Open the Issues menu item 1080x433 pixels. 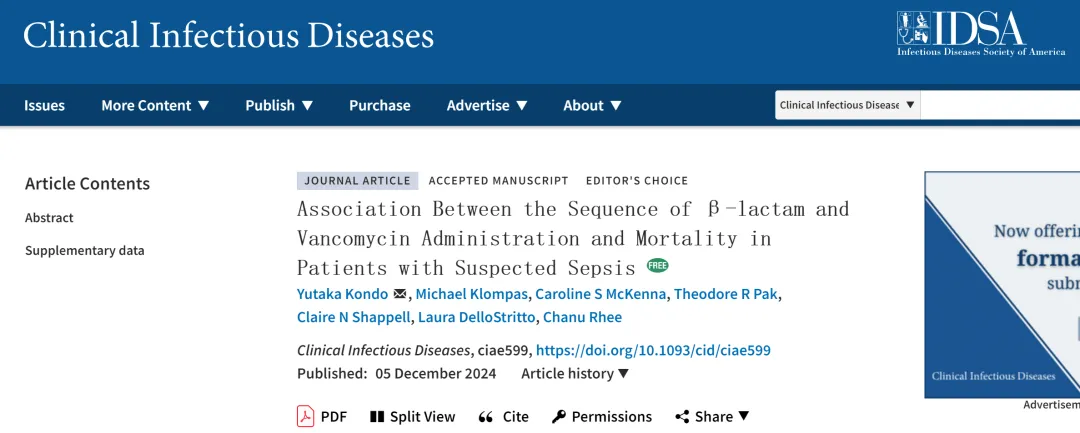(44, 105)
